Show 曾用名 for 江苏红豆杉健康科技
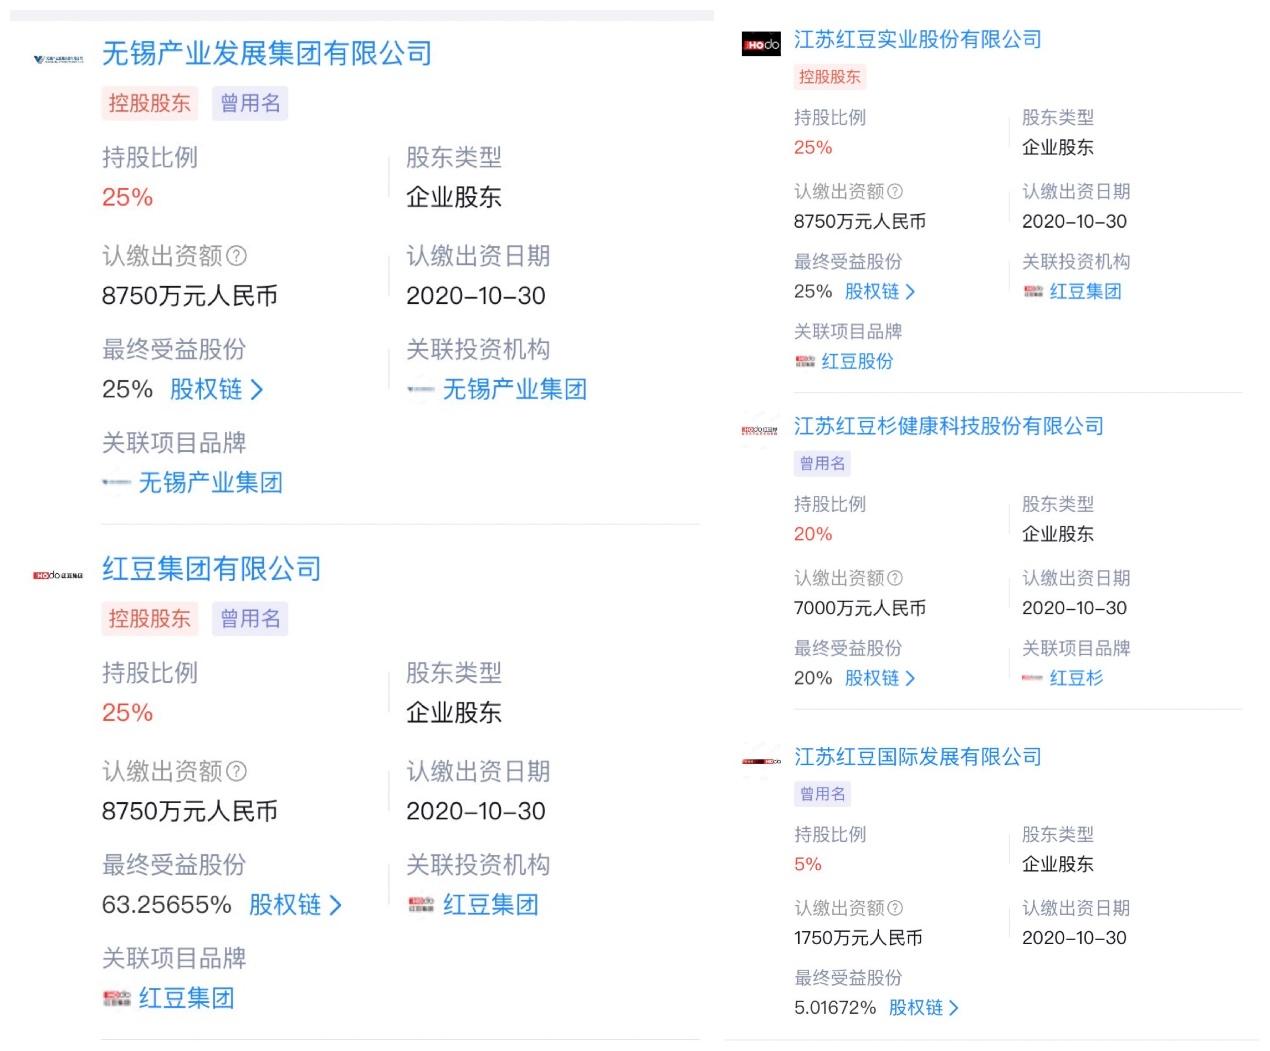The height and width of the screenshot is (1051, 1270). [823, 463]
